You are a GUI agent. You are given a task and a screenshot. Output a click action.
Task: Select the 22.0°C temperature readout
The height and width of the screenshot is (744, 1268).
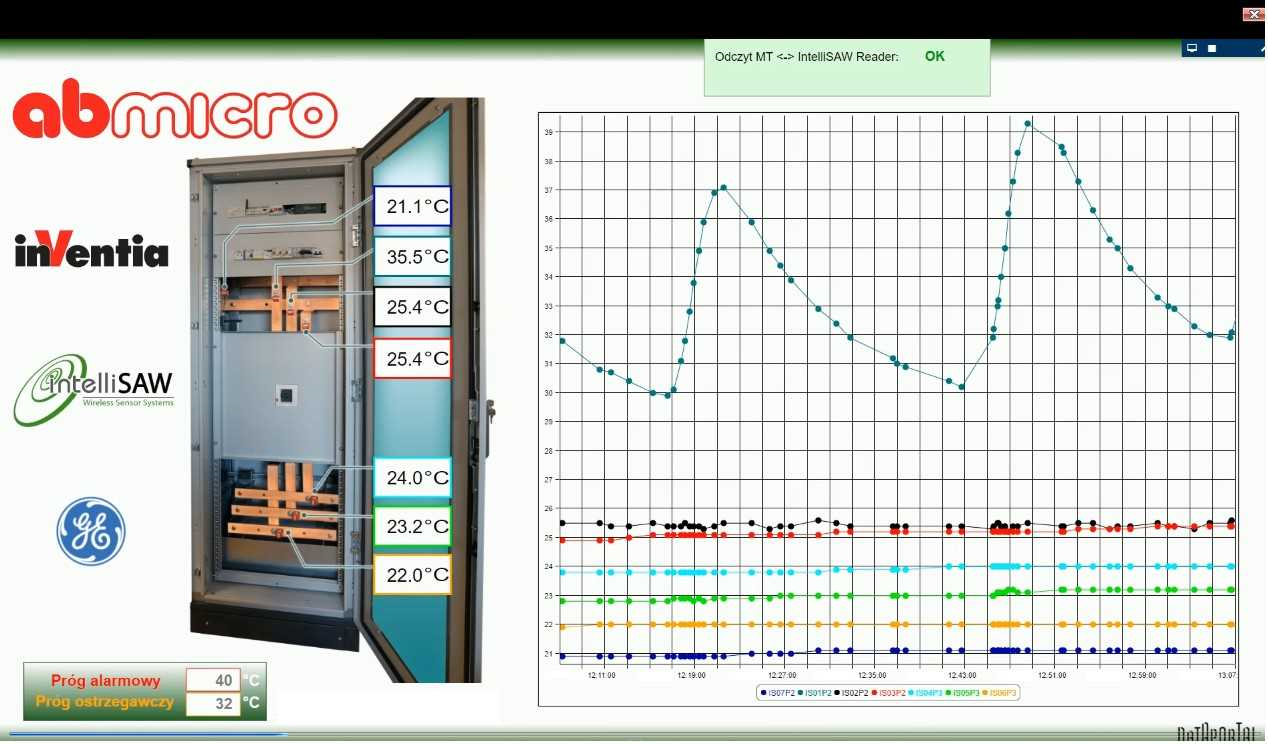(412, 575)
